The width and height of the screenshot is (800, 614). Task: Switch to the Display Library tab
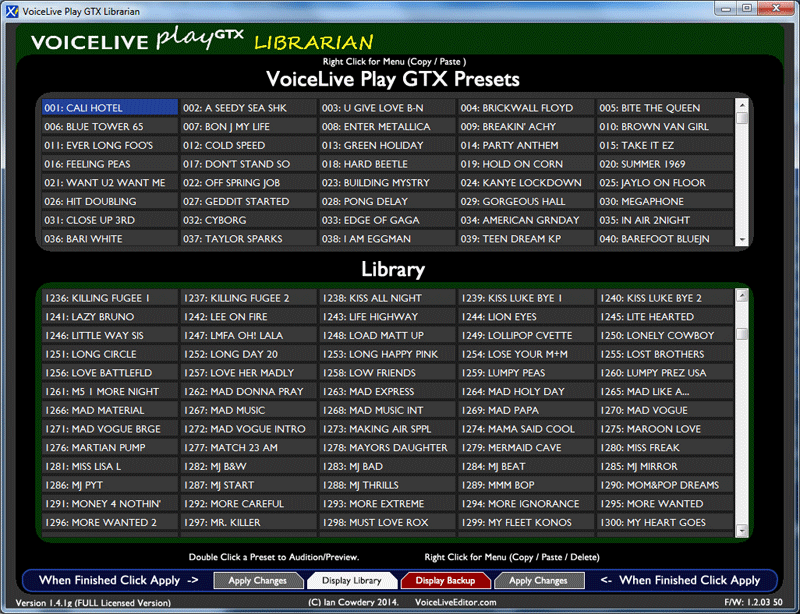click(352, 580)
